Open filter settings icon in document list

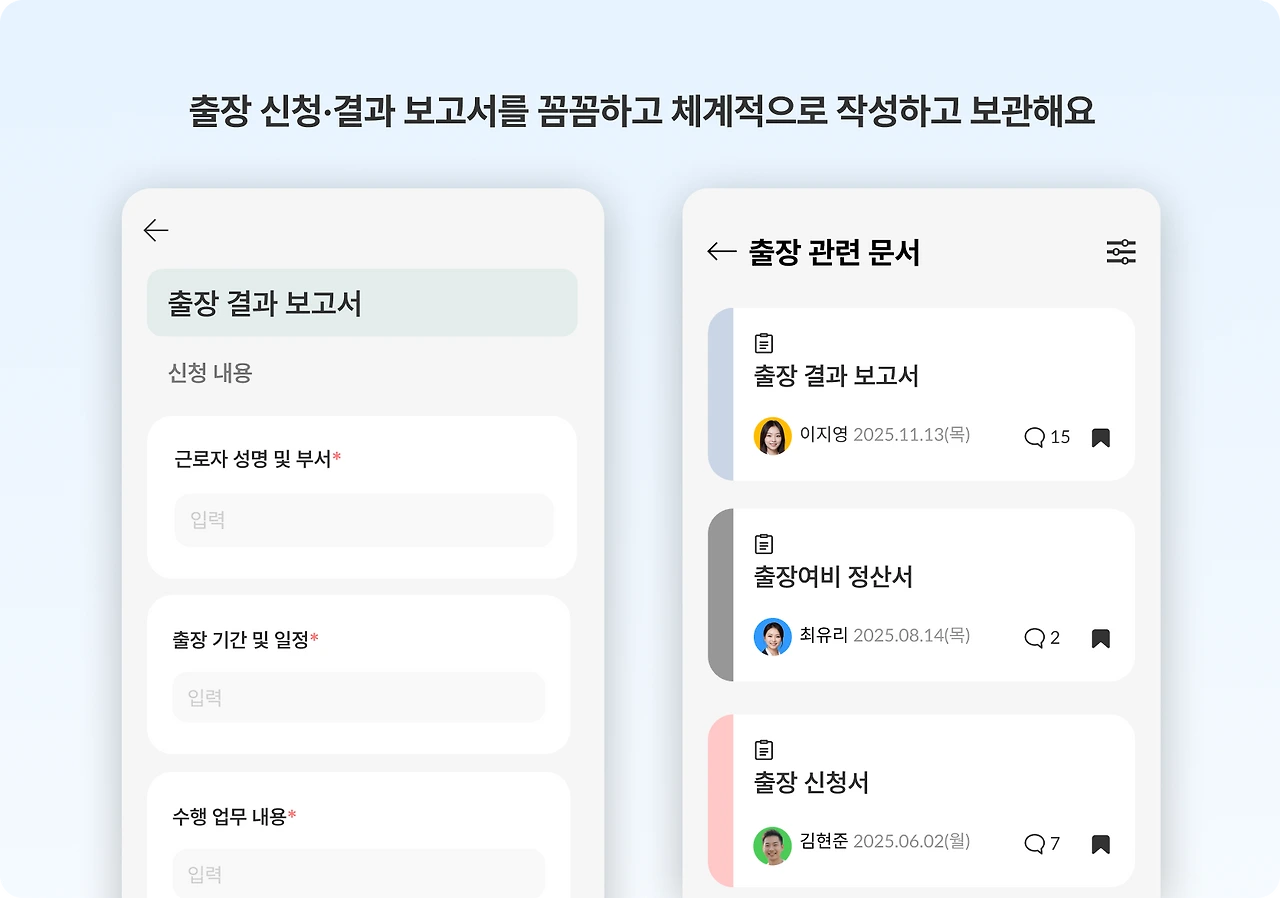1121,252
